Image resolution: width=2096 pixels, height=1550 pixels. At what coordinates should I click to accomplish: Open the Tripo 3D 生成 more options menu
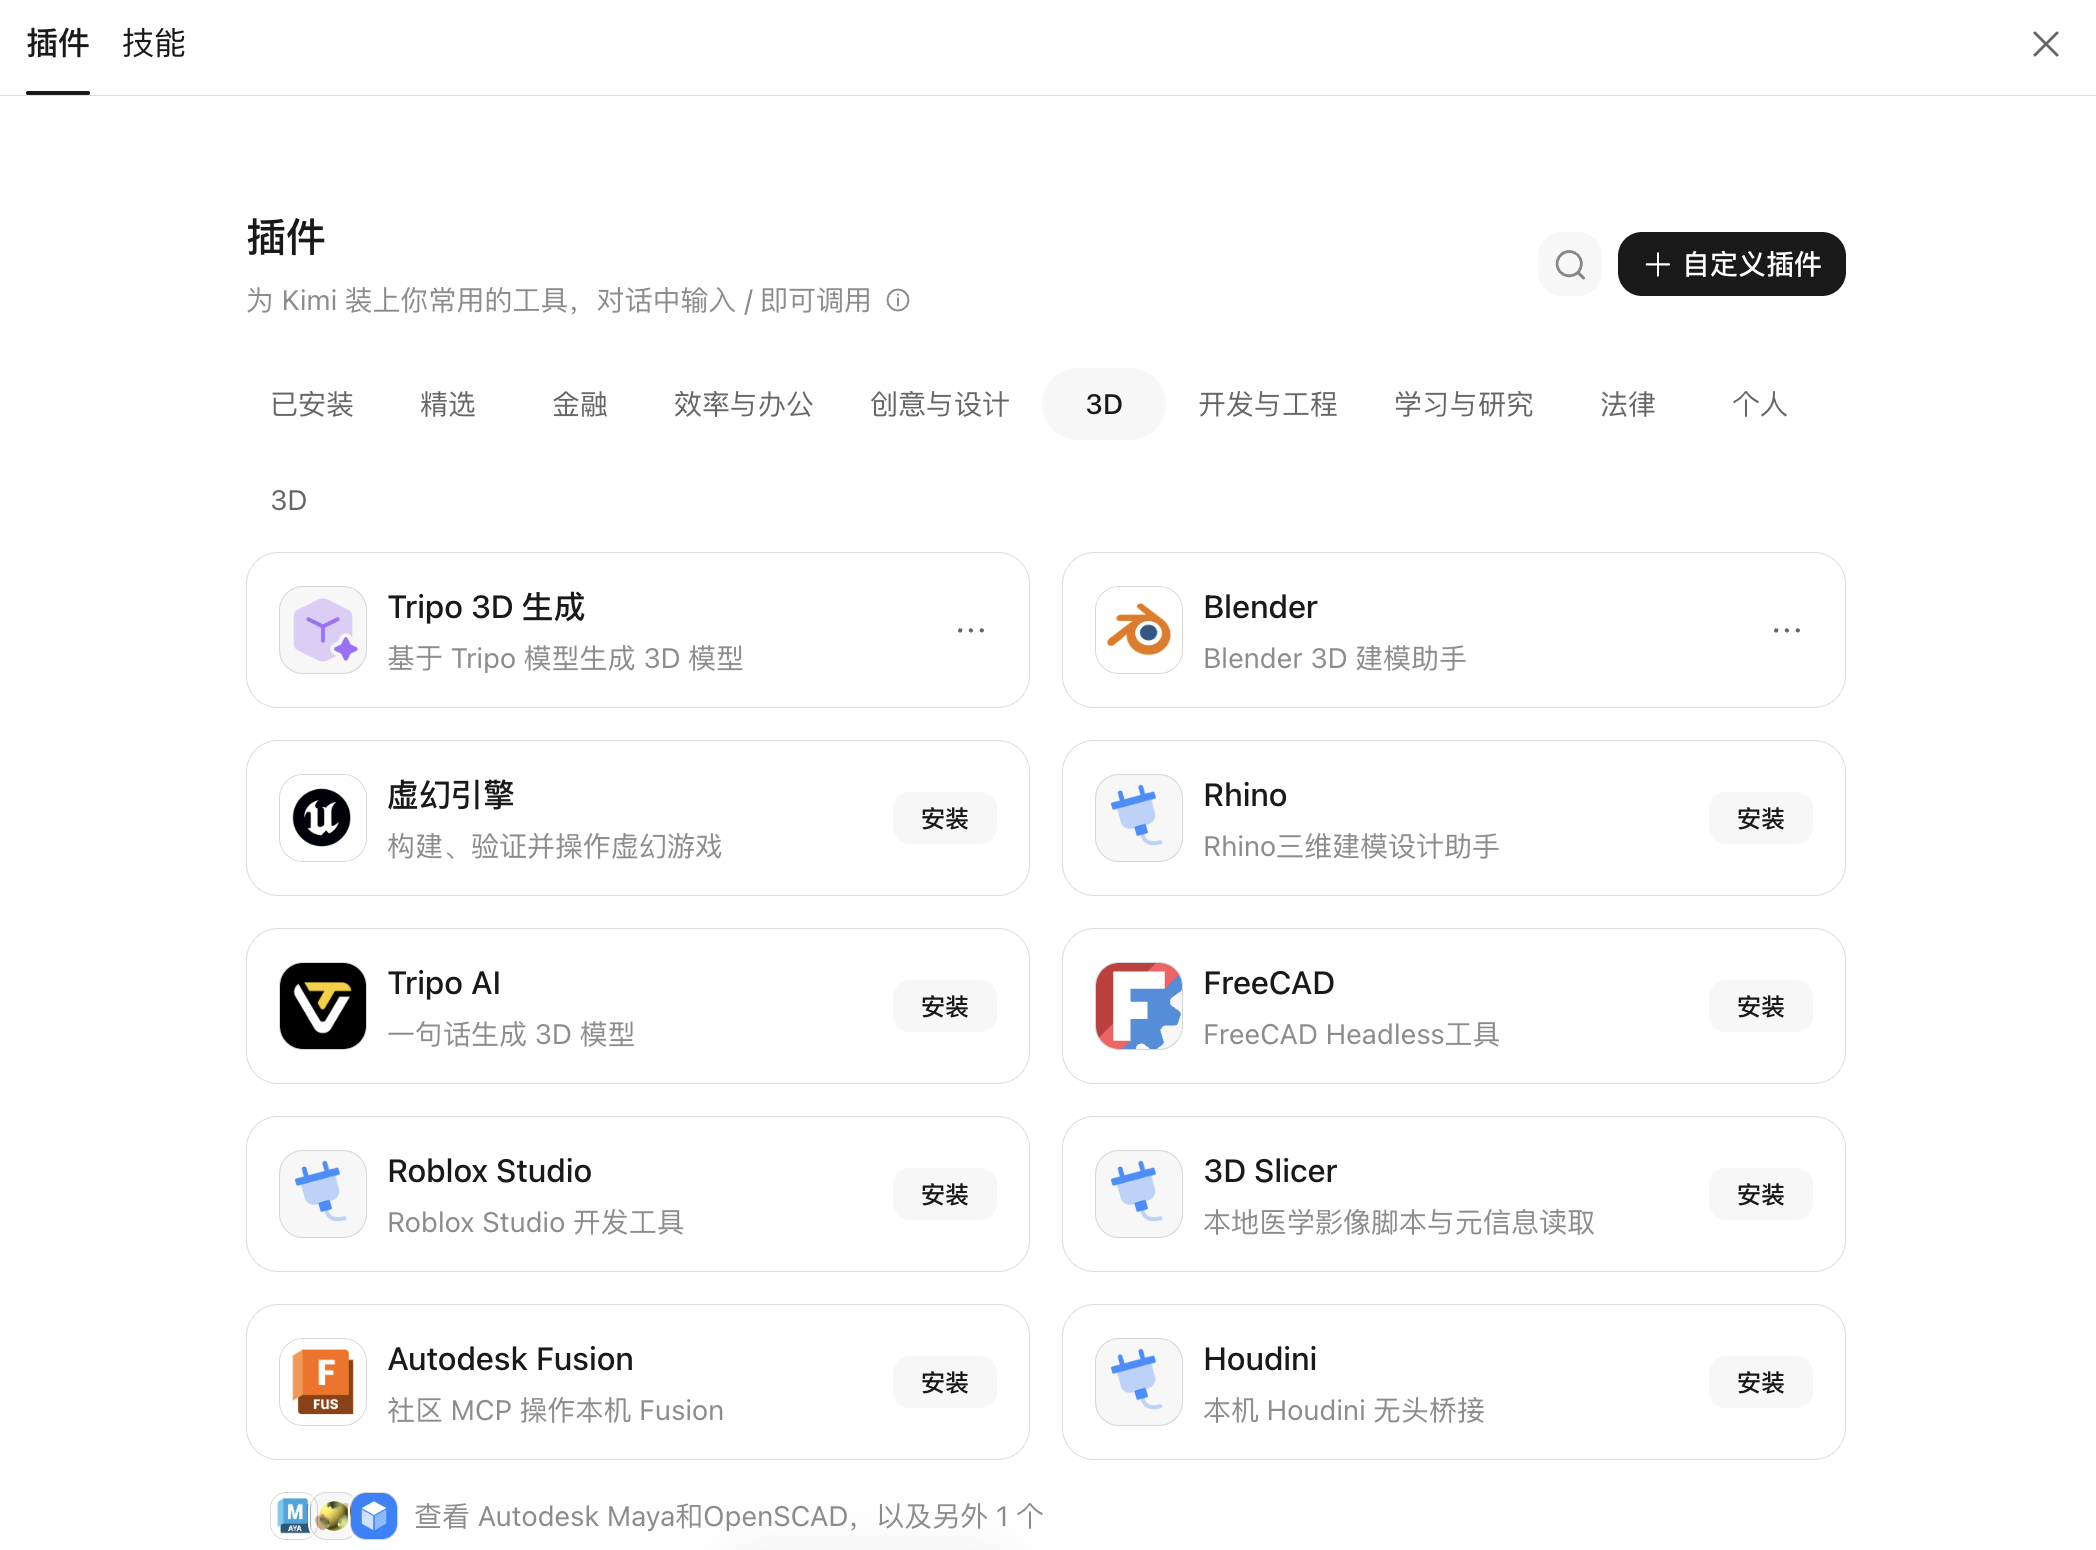pyautogui.click(x=971, y=630)
